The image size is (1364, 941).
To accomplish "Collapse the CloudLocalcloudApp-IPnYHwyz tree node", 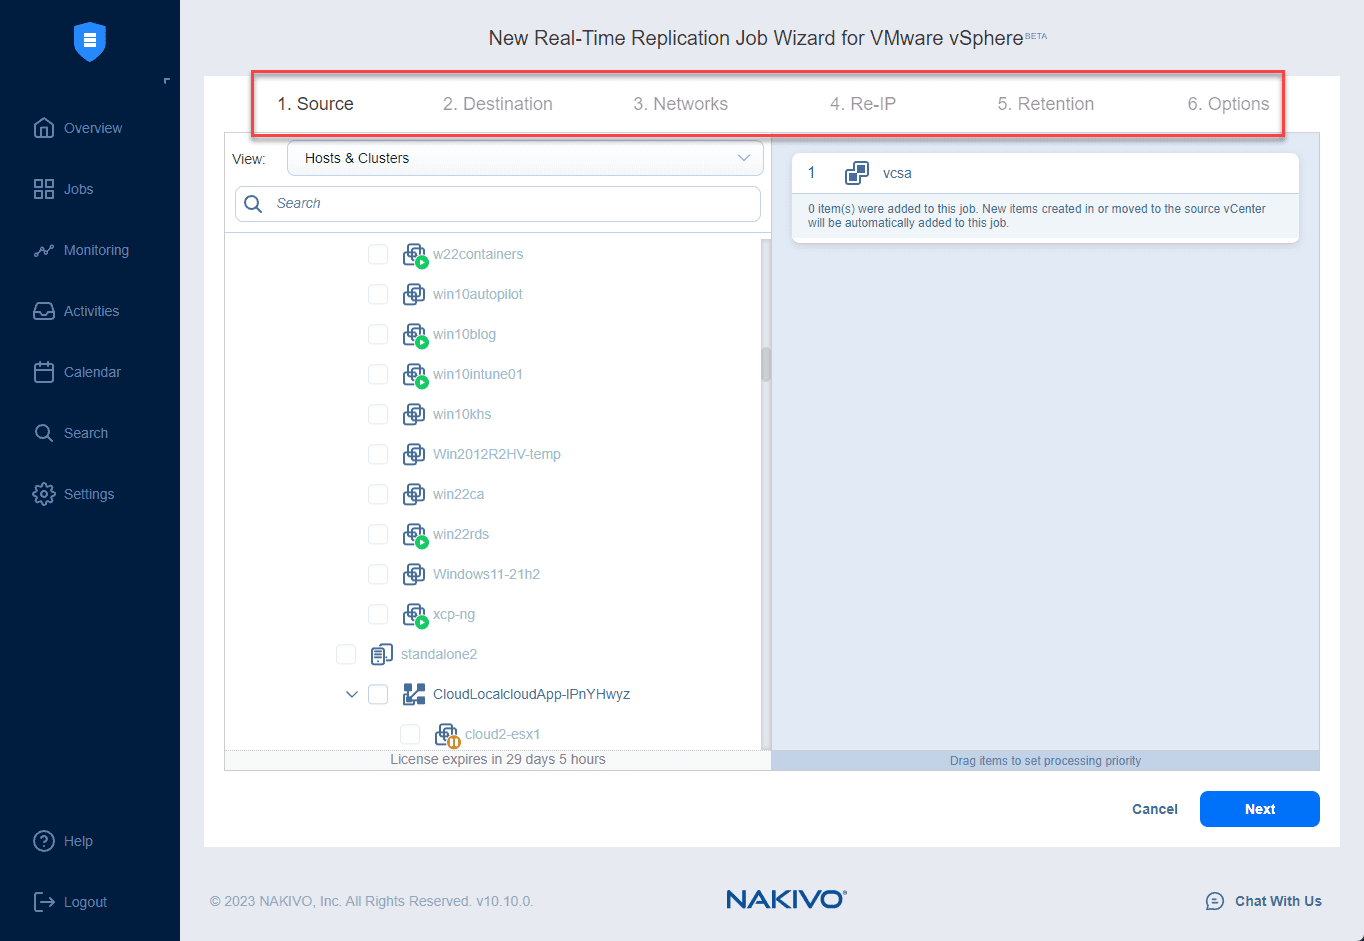I will (x=351, y=694).
